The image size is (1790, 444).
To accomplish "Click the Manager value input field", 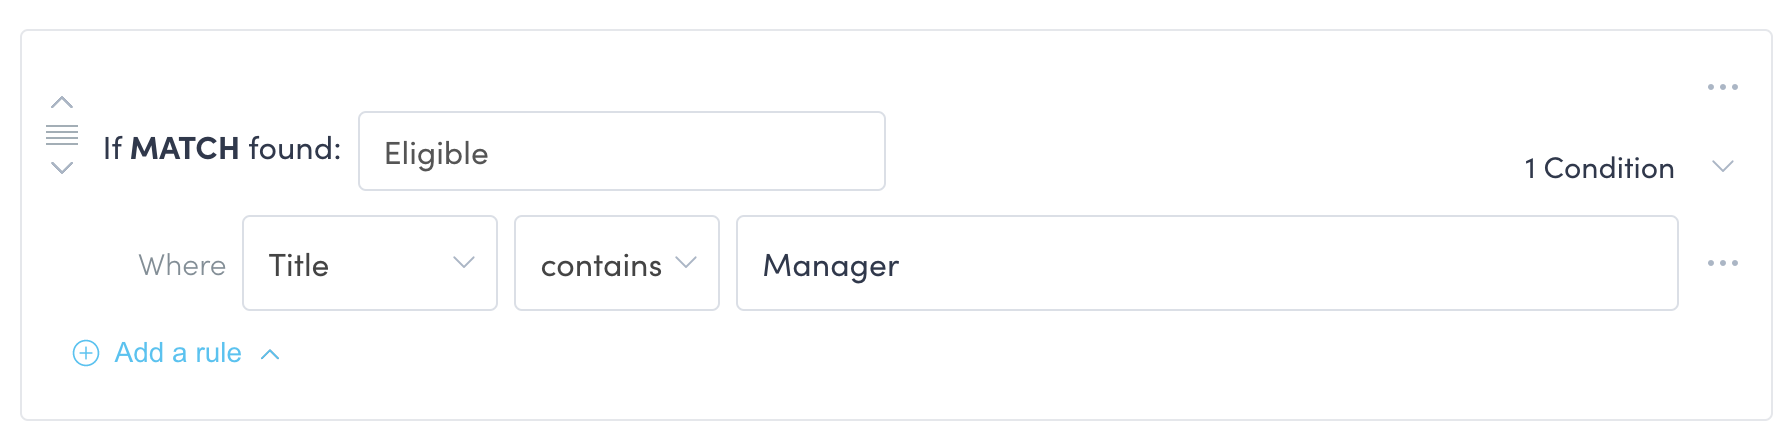I will 1206,264.
